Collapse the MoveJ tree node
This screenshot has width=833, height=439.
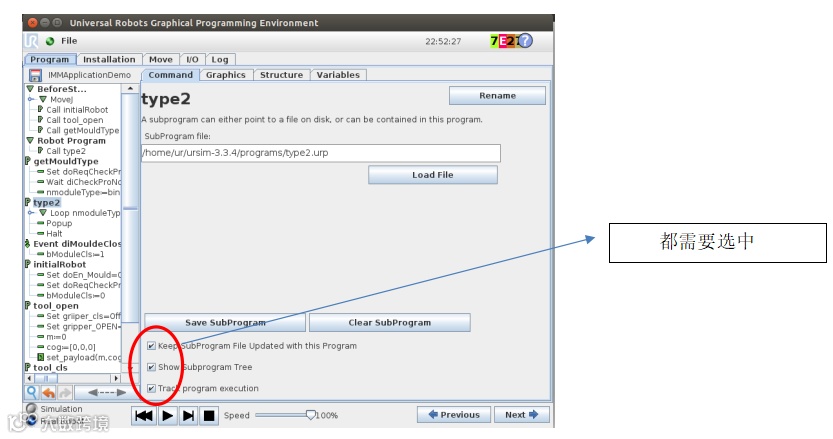[43, 99]
